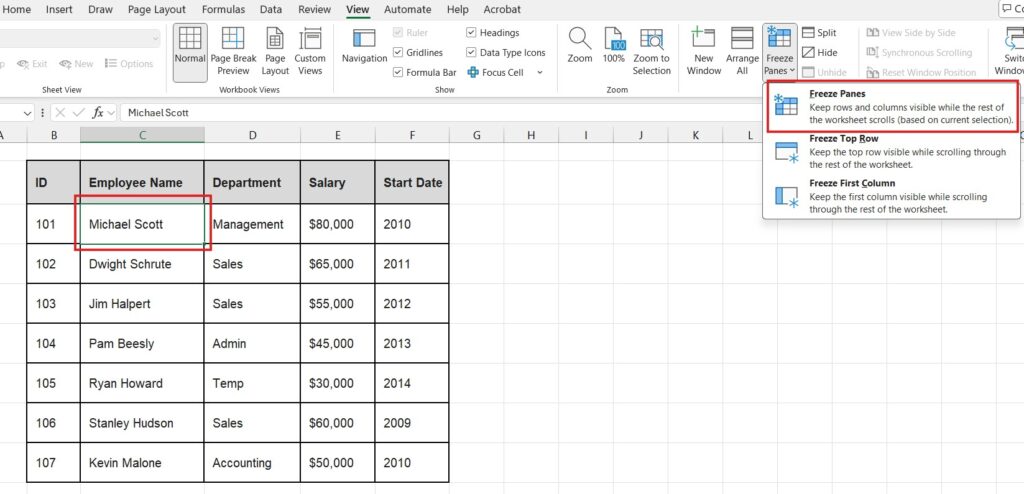Toggle the Gridlines checkbox
This screenshot has width=1024, height=494.
coord(398,53)
